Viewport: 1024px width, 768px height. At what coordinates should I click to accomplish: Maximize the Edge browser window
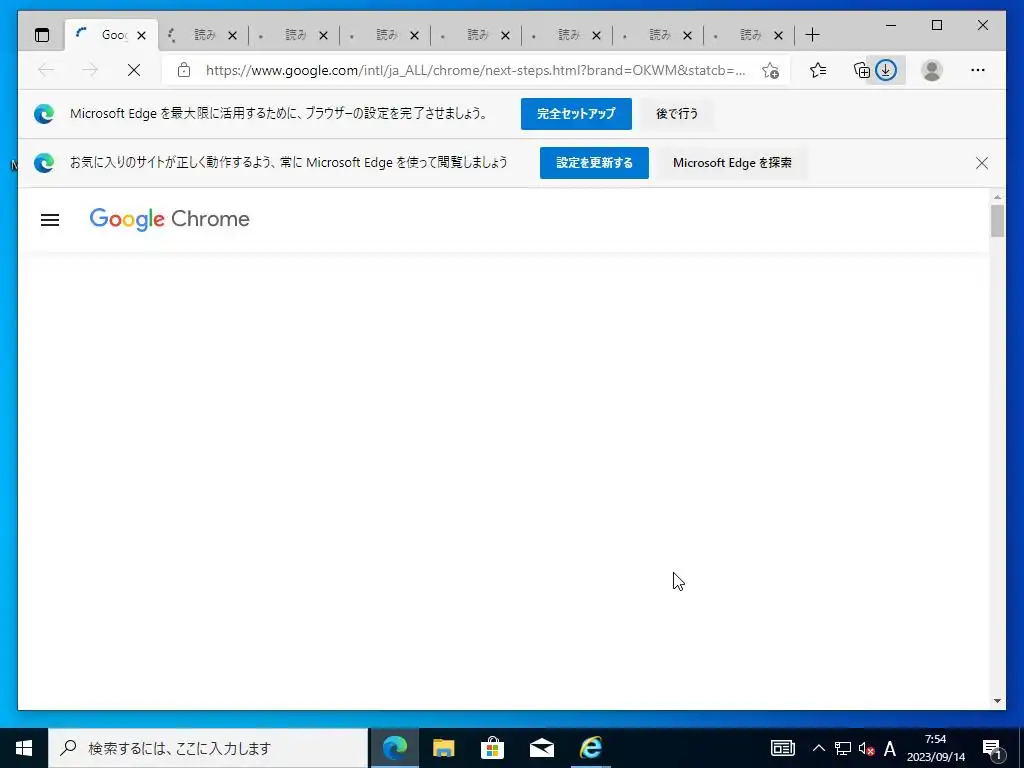click(936, 25)
